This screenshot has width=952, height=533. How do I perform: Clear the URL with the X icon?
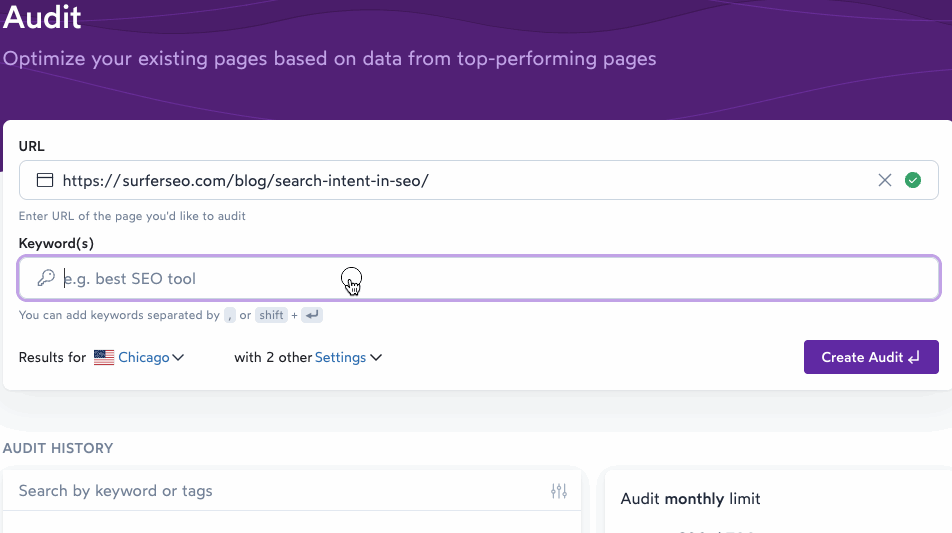884,180
